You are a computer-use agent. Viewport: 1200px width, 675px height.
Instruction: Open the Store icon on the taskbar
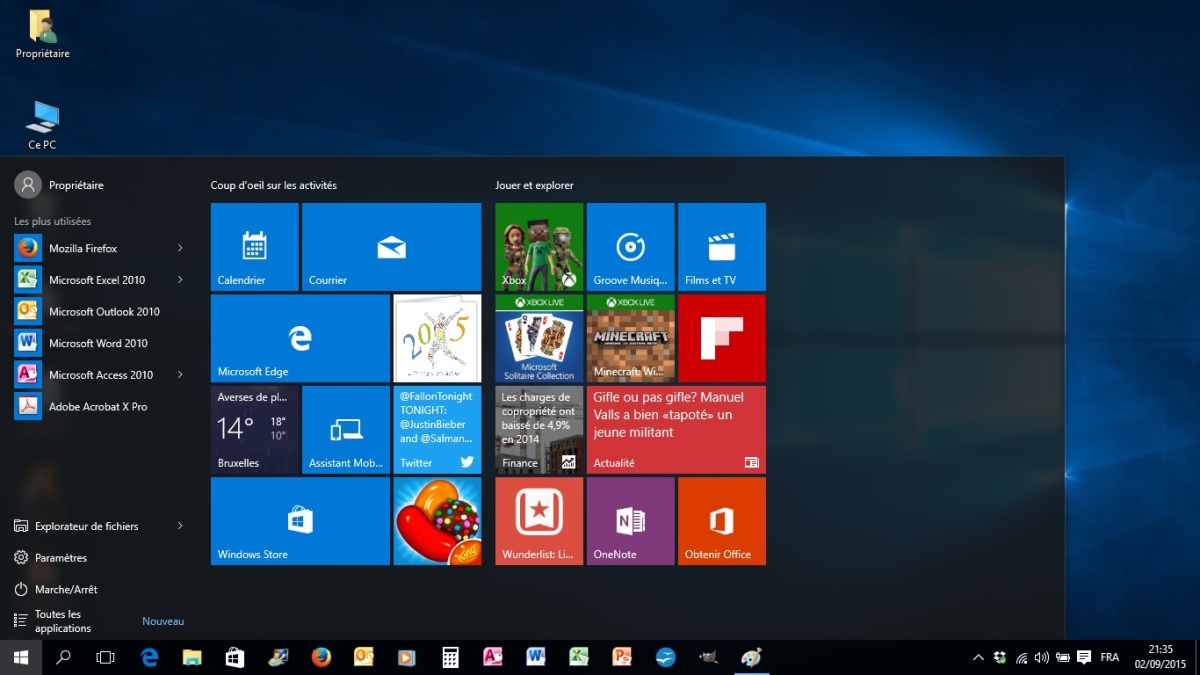click(235, 657)
